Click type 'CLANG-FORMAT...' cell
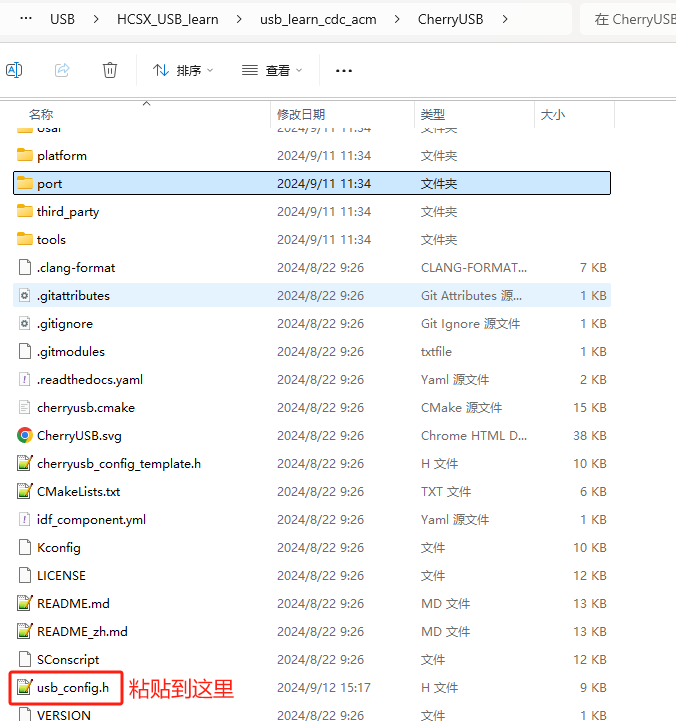The width and height of the screenshot is (676, 721). [x=474, y=268]
